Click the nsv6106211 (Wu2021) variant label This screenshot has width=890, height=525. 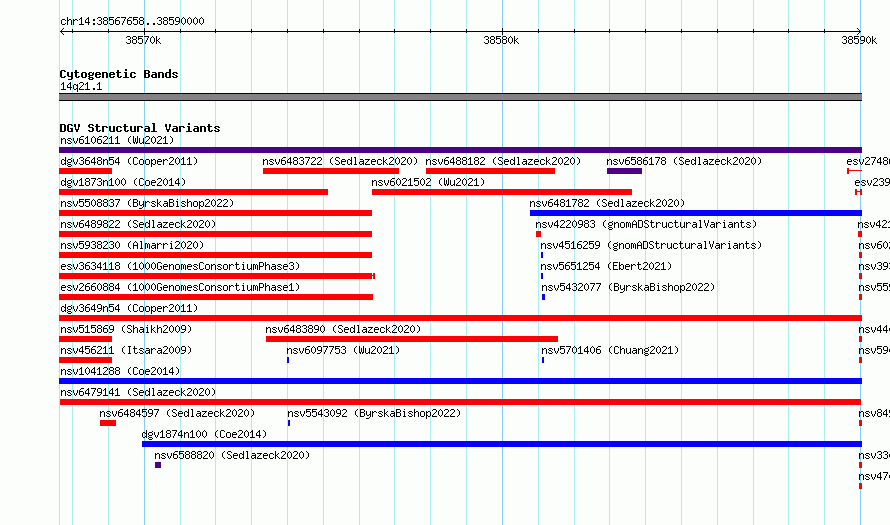(117, 140)
